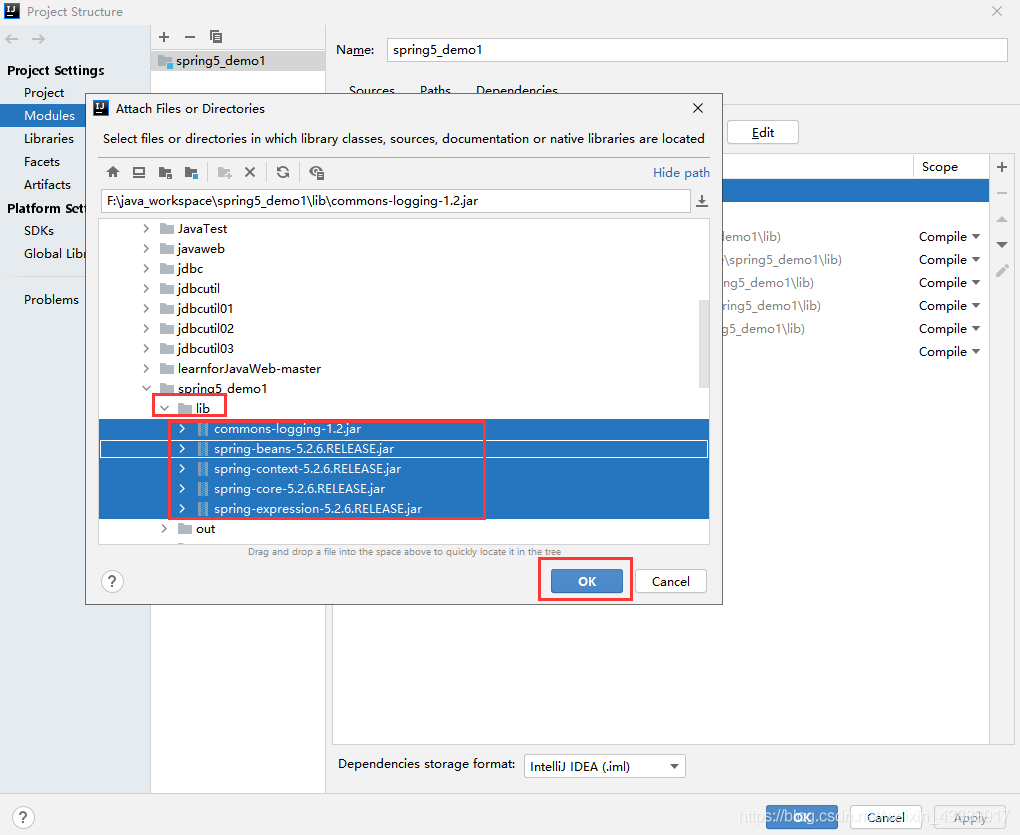Click the help question mark in Attach Files dialog

[x=112, y=581]
